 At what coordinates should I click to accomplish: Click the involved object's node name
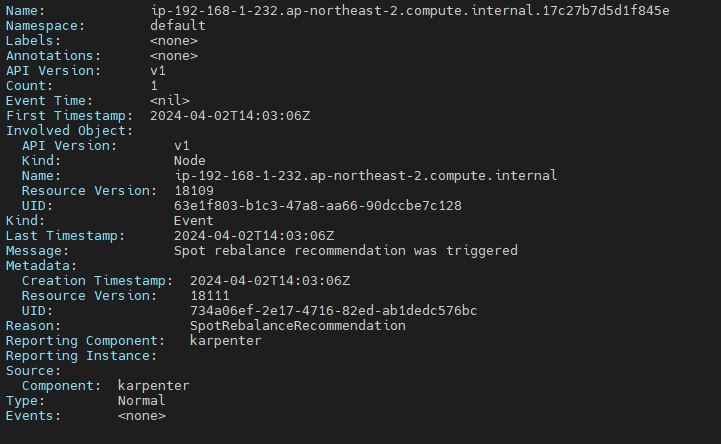(x=365, y=175)
